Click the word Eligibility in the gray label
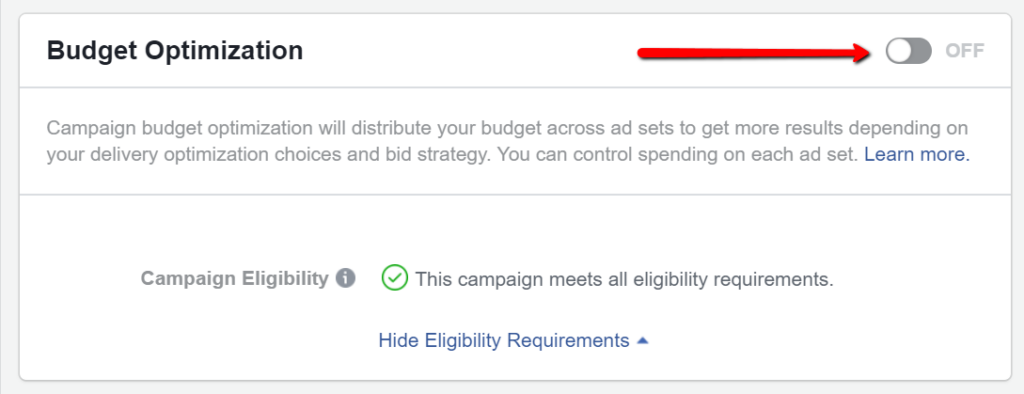The image size is (1024, 394). tap(286, 279)
